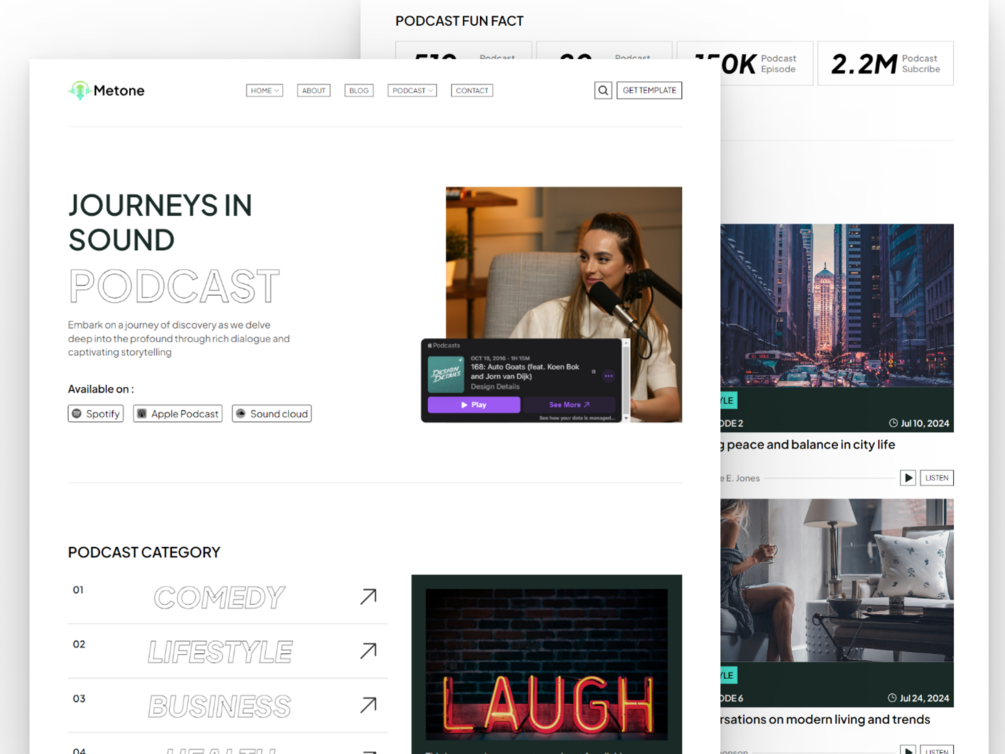
Task: Click the Spotify logo icon
Action: point(77,414)
